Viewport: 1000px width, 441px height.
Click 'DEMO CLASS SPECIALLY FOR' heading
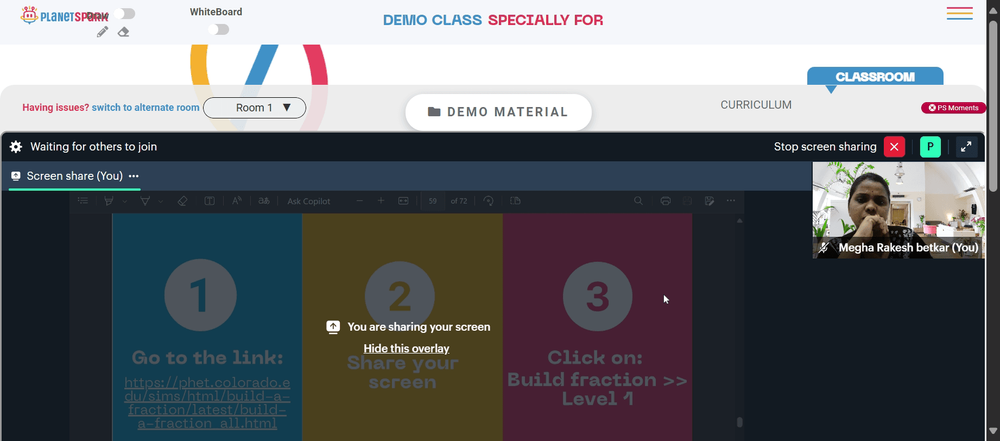[493, 20]
